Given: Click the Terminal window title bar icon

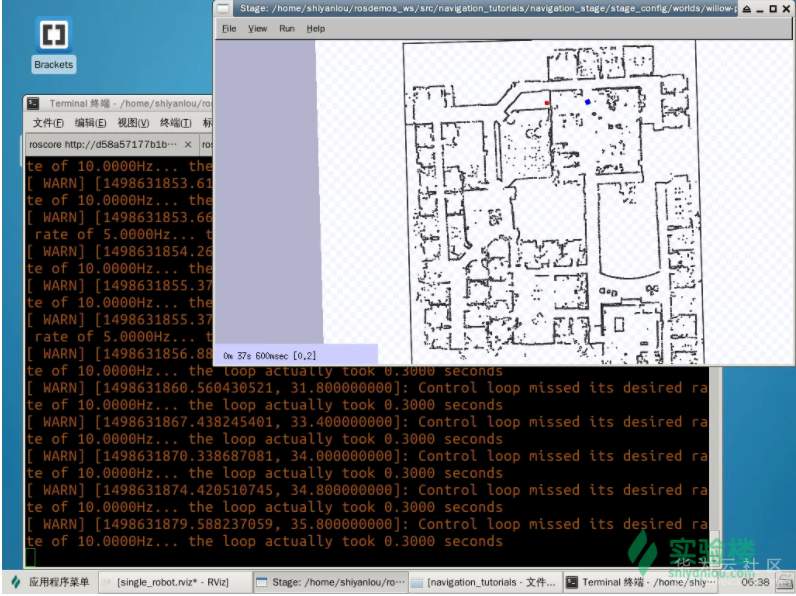Looking at the screenshot, I should pos(33,104).
